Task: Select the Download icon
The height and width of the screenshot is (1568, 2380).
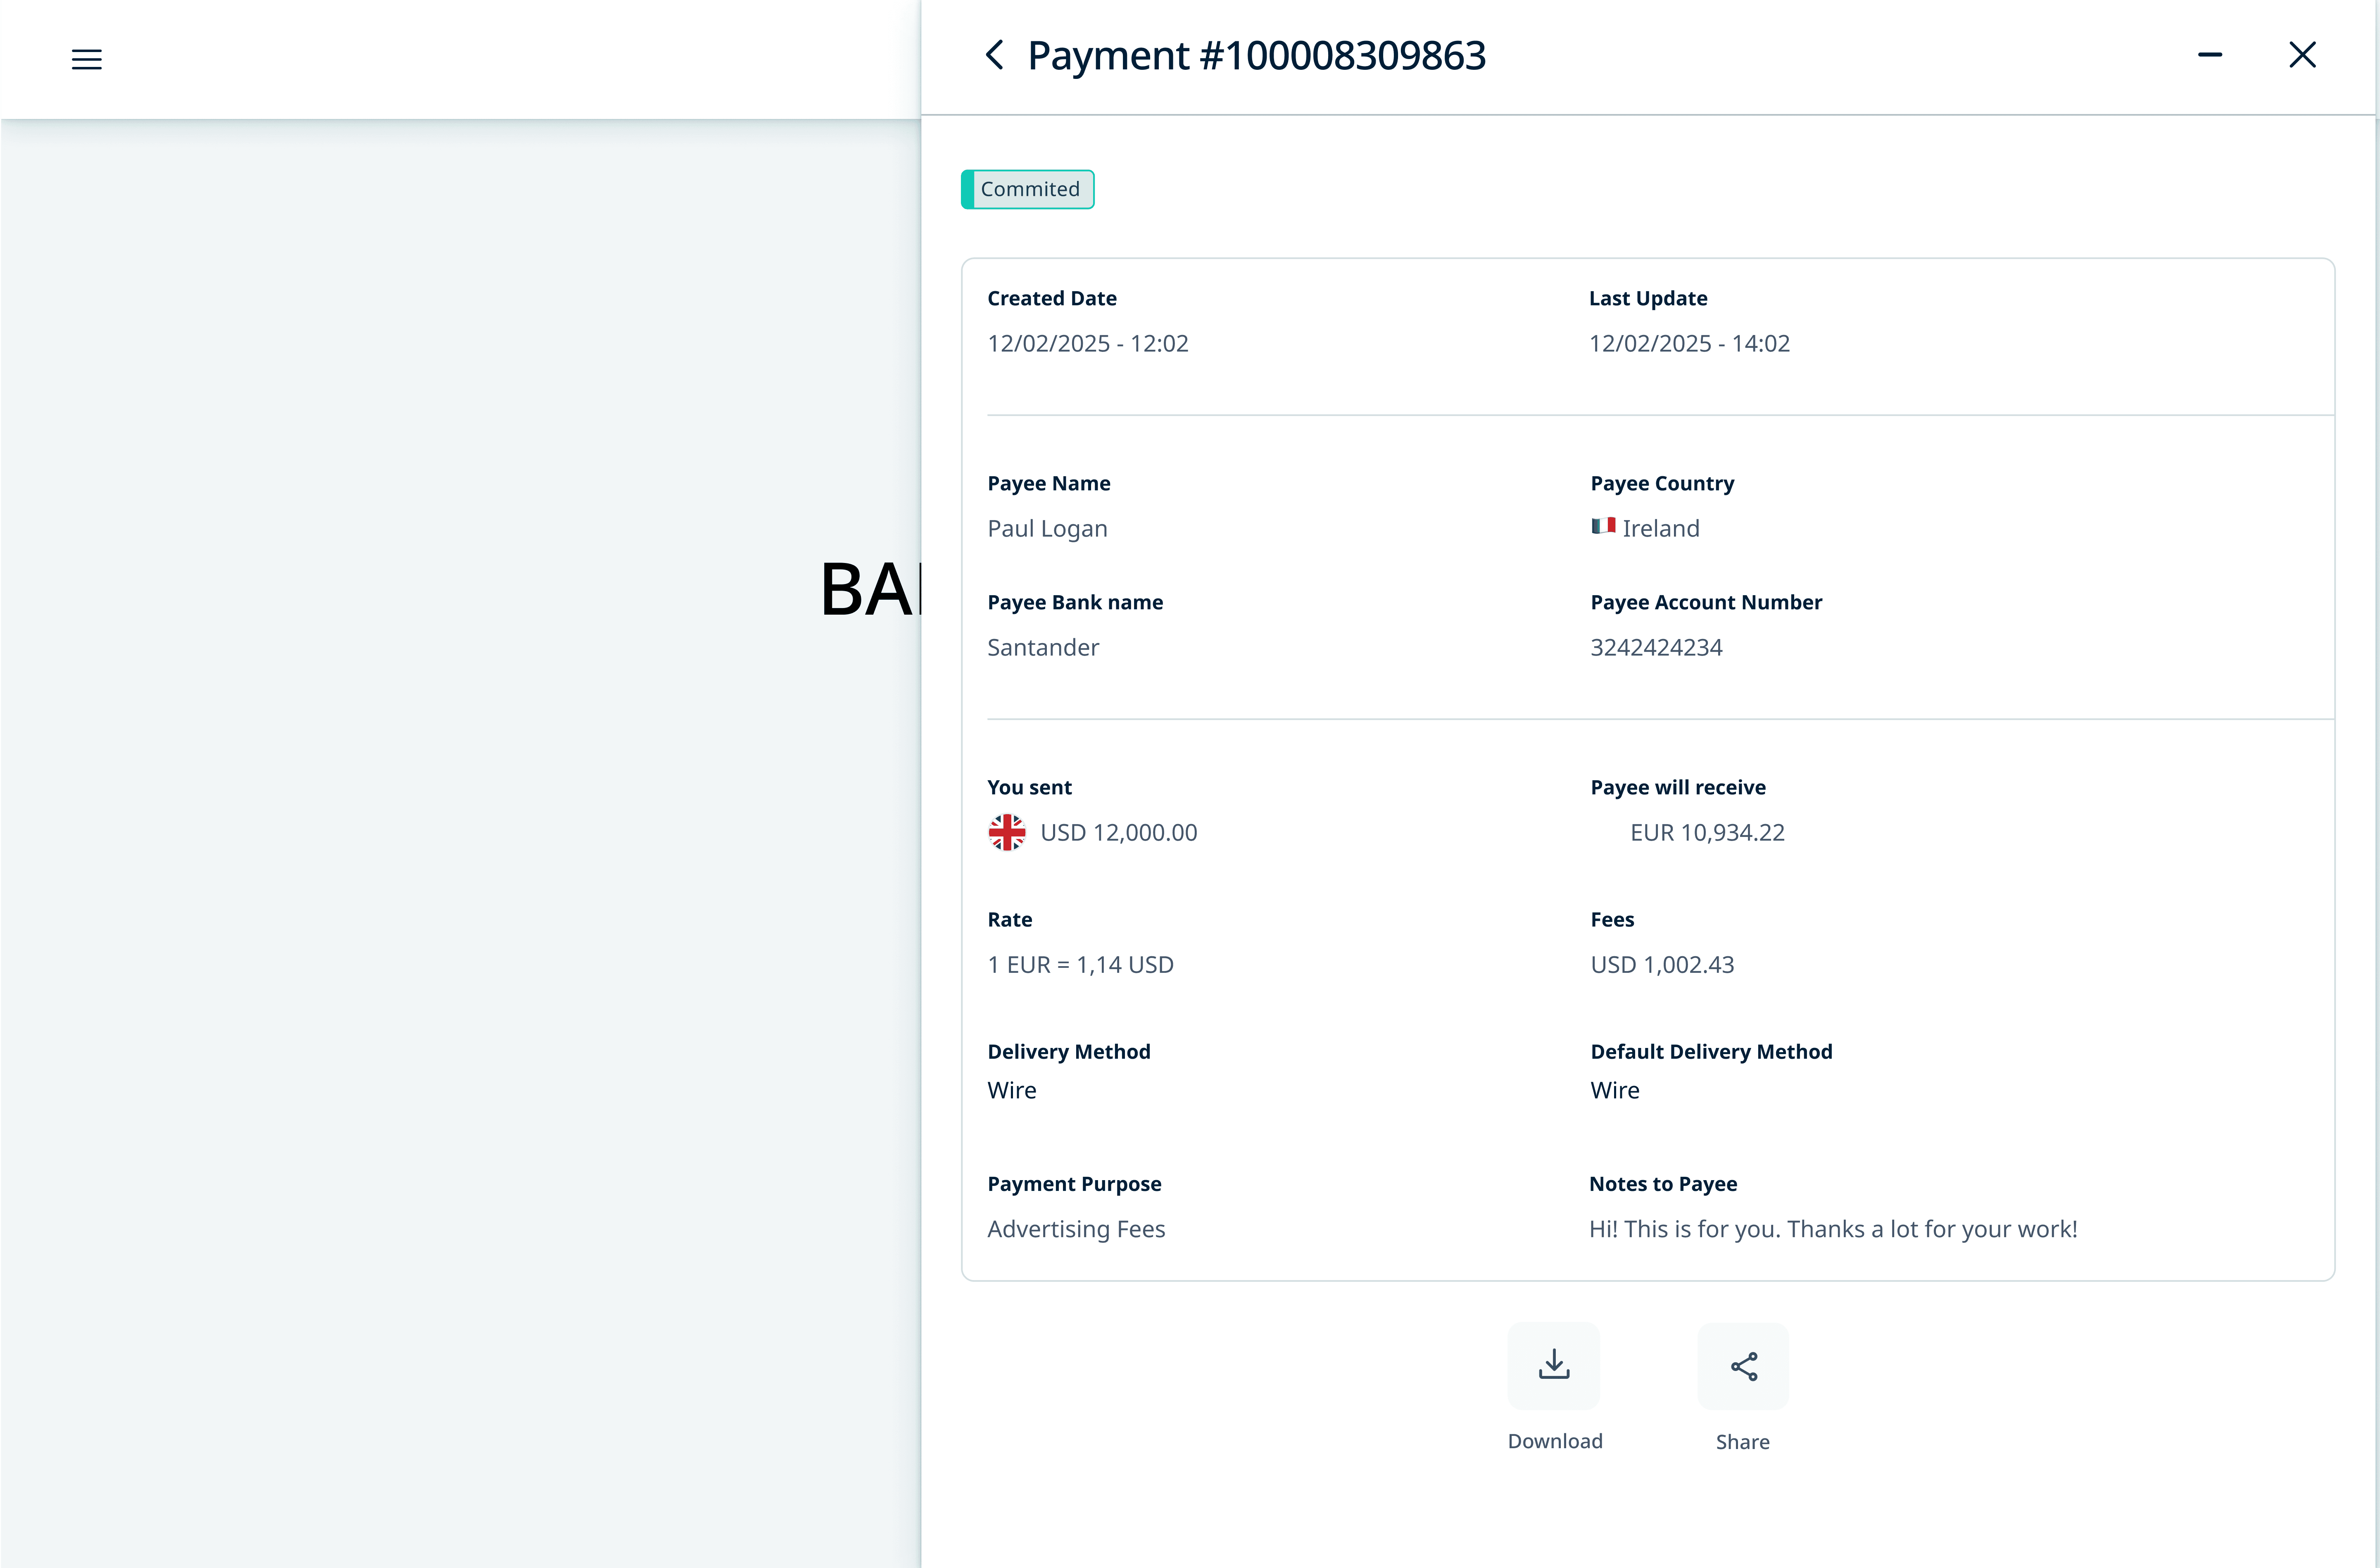Action: (1553, 1365)
